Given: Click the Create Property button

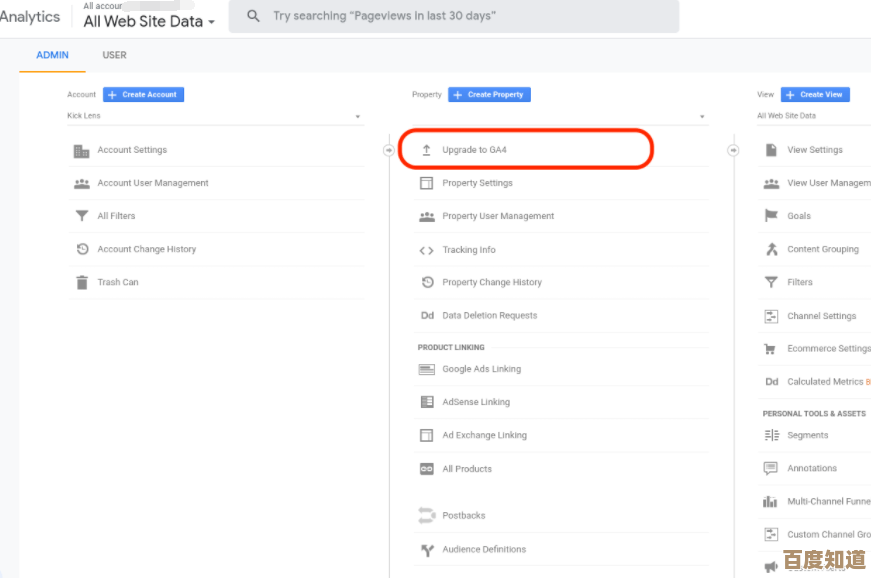Looking at the screenshot, I should (489, 95).
